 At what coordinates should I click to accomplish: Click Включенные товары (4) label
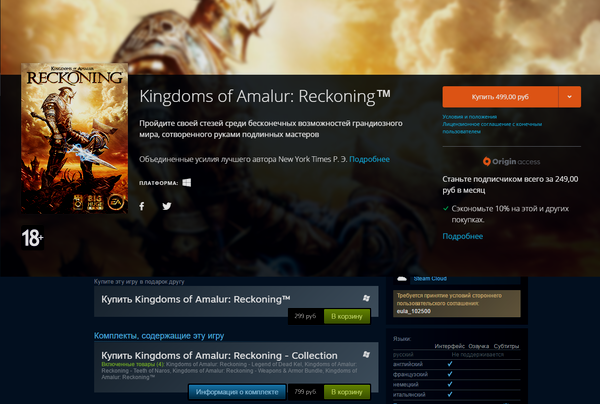point(133,364)
